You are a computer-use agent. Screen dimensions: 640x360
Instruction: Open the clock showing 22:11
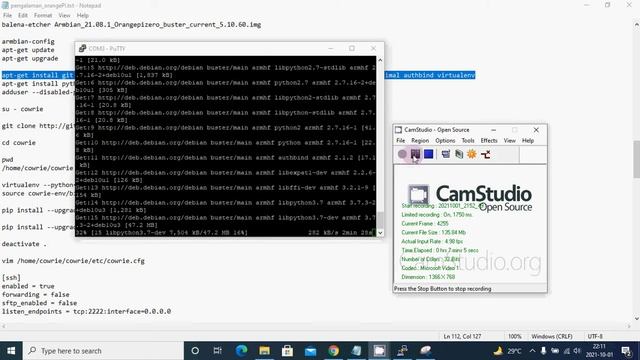(599, 351)
